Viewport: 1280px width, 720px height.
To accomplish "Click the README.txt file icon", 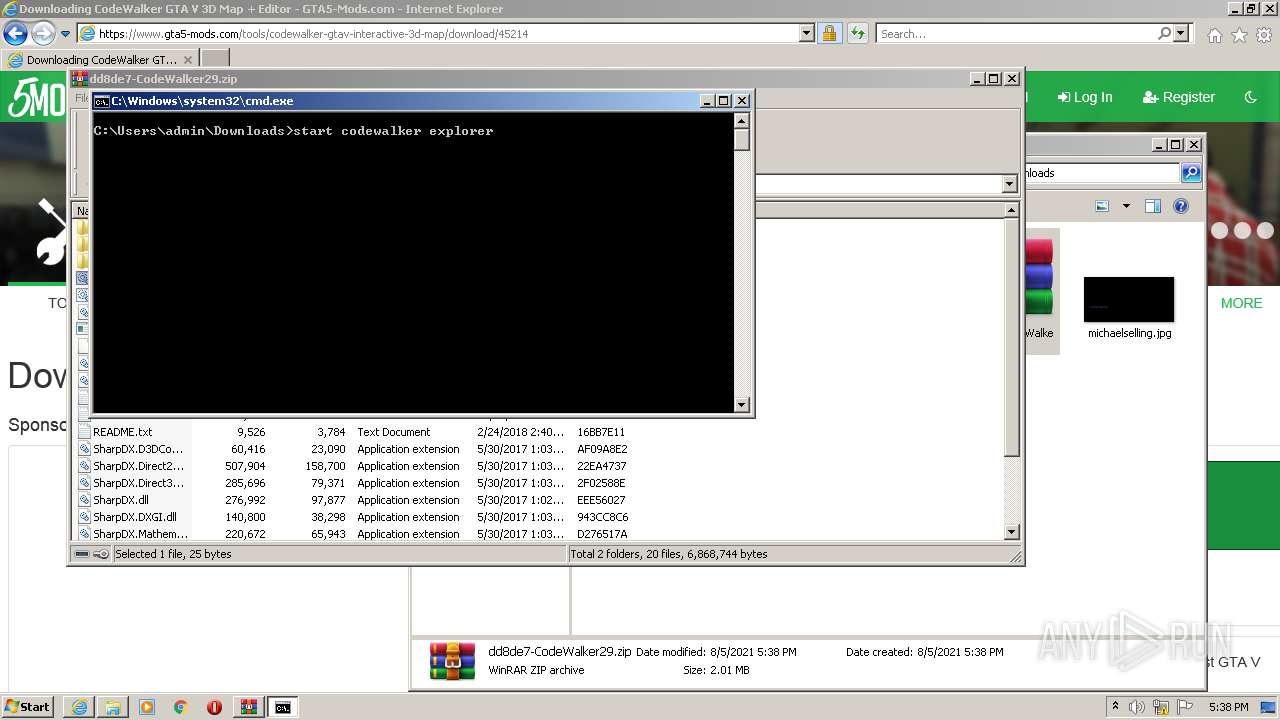I will coord(84,432).
